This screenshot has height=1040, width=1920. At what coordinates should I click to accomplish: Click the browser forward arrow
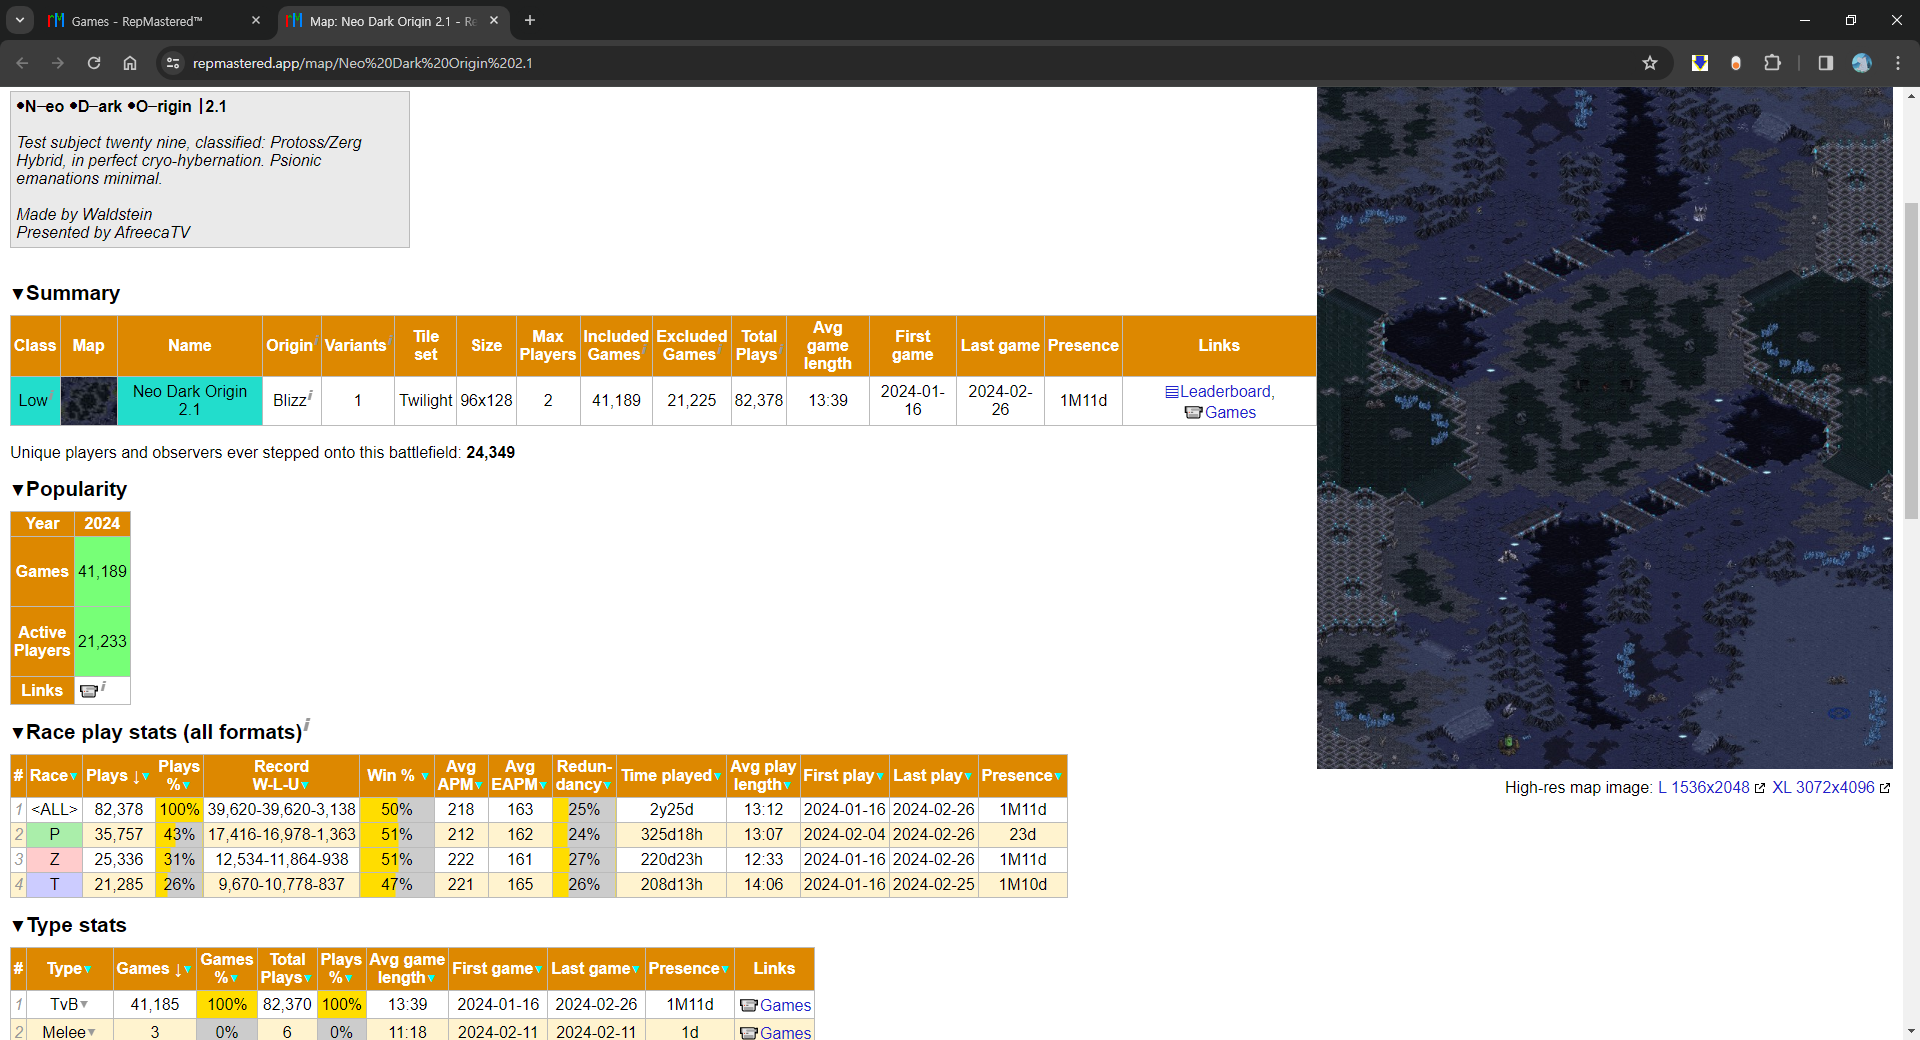click(x=58, y=63)
